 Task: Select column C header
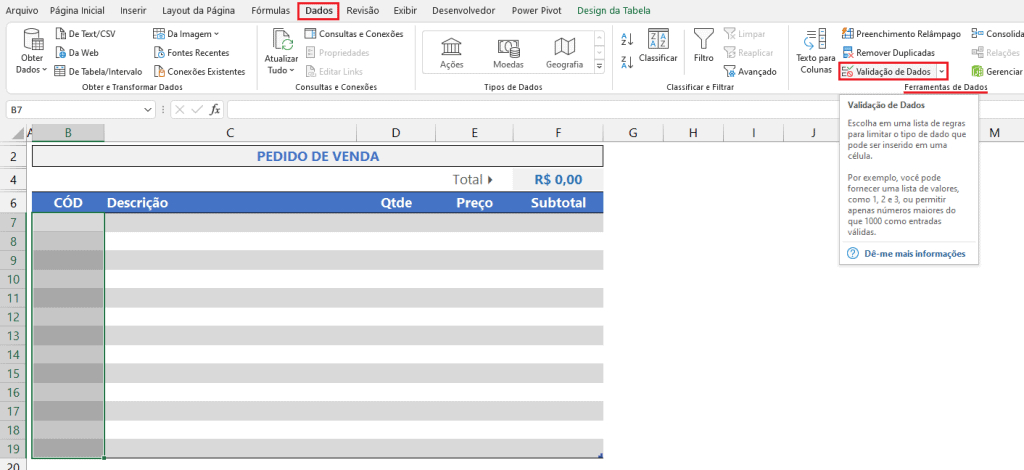pos(230,133)
